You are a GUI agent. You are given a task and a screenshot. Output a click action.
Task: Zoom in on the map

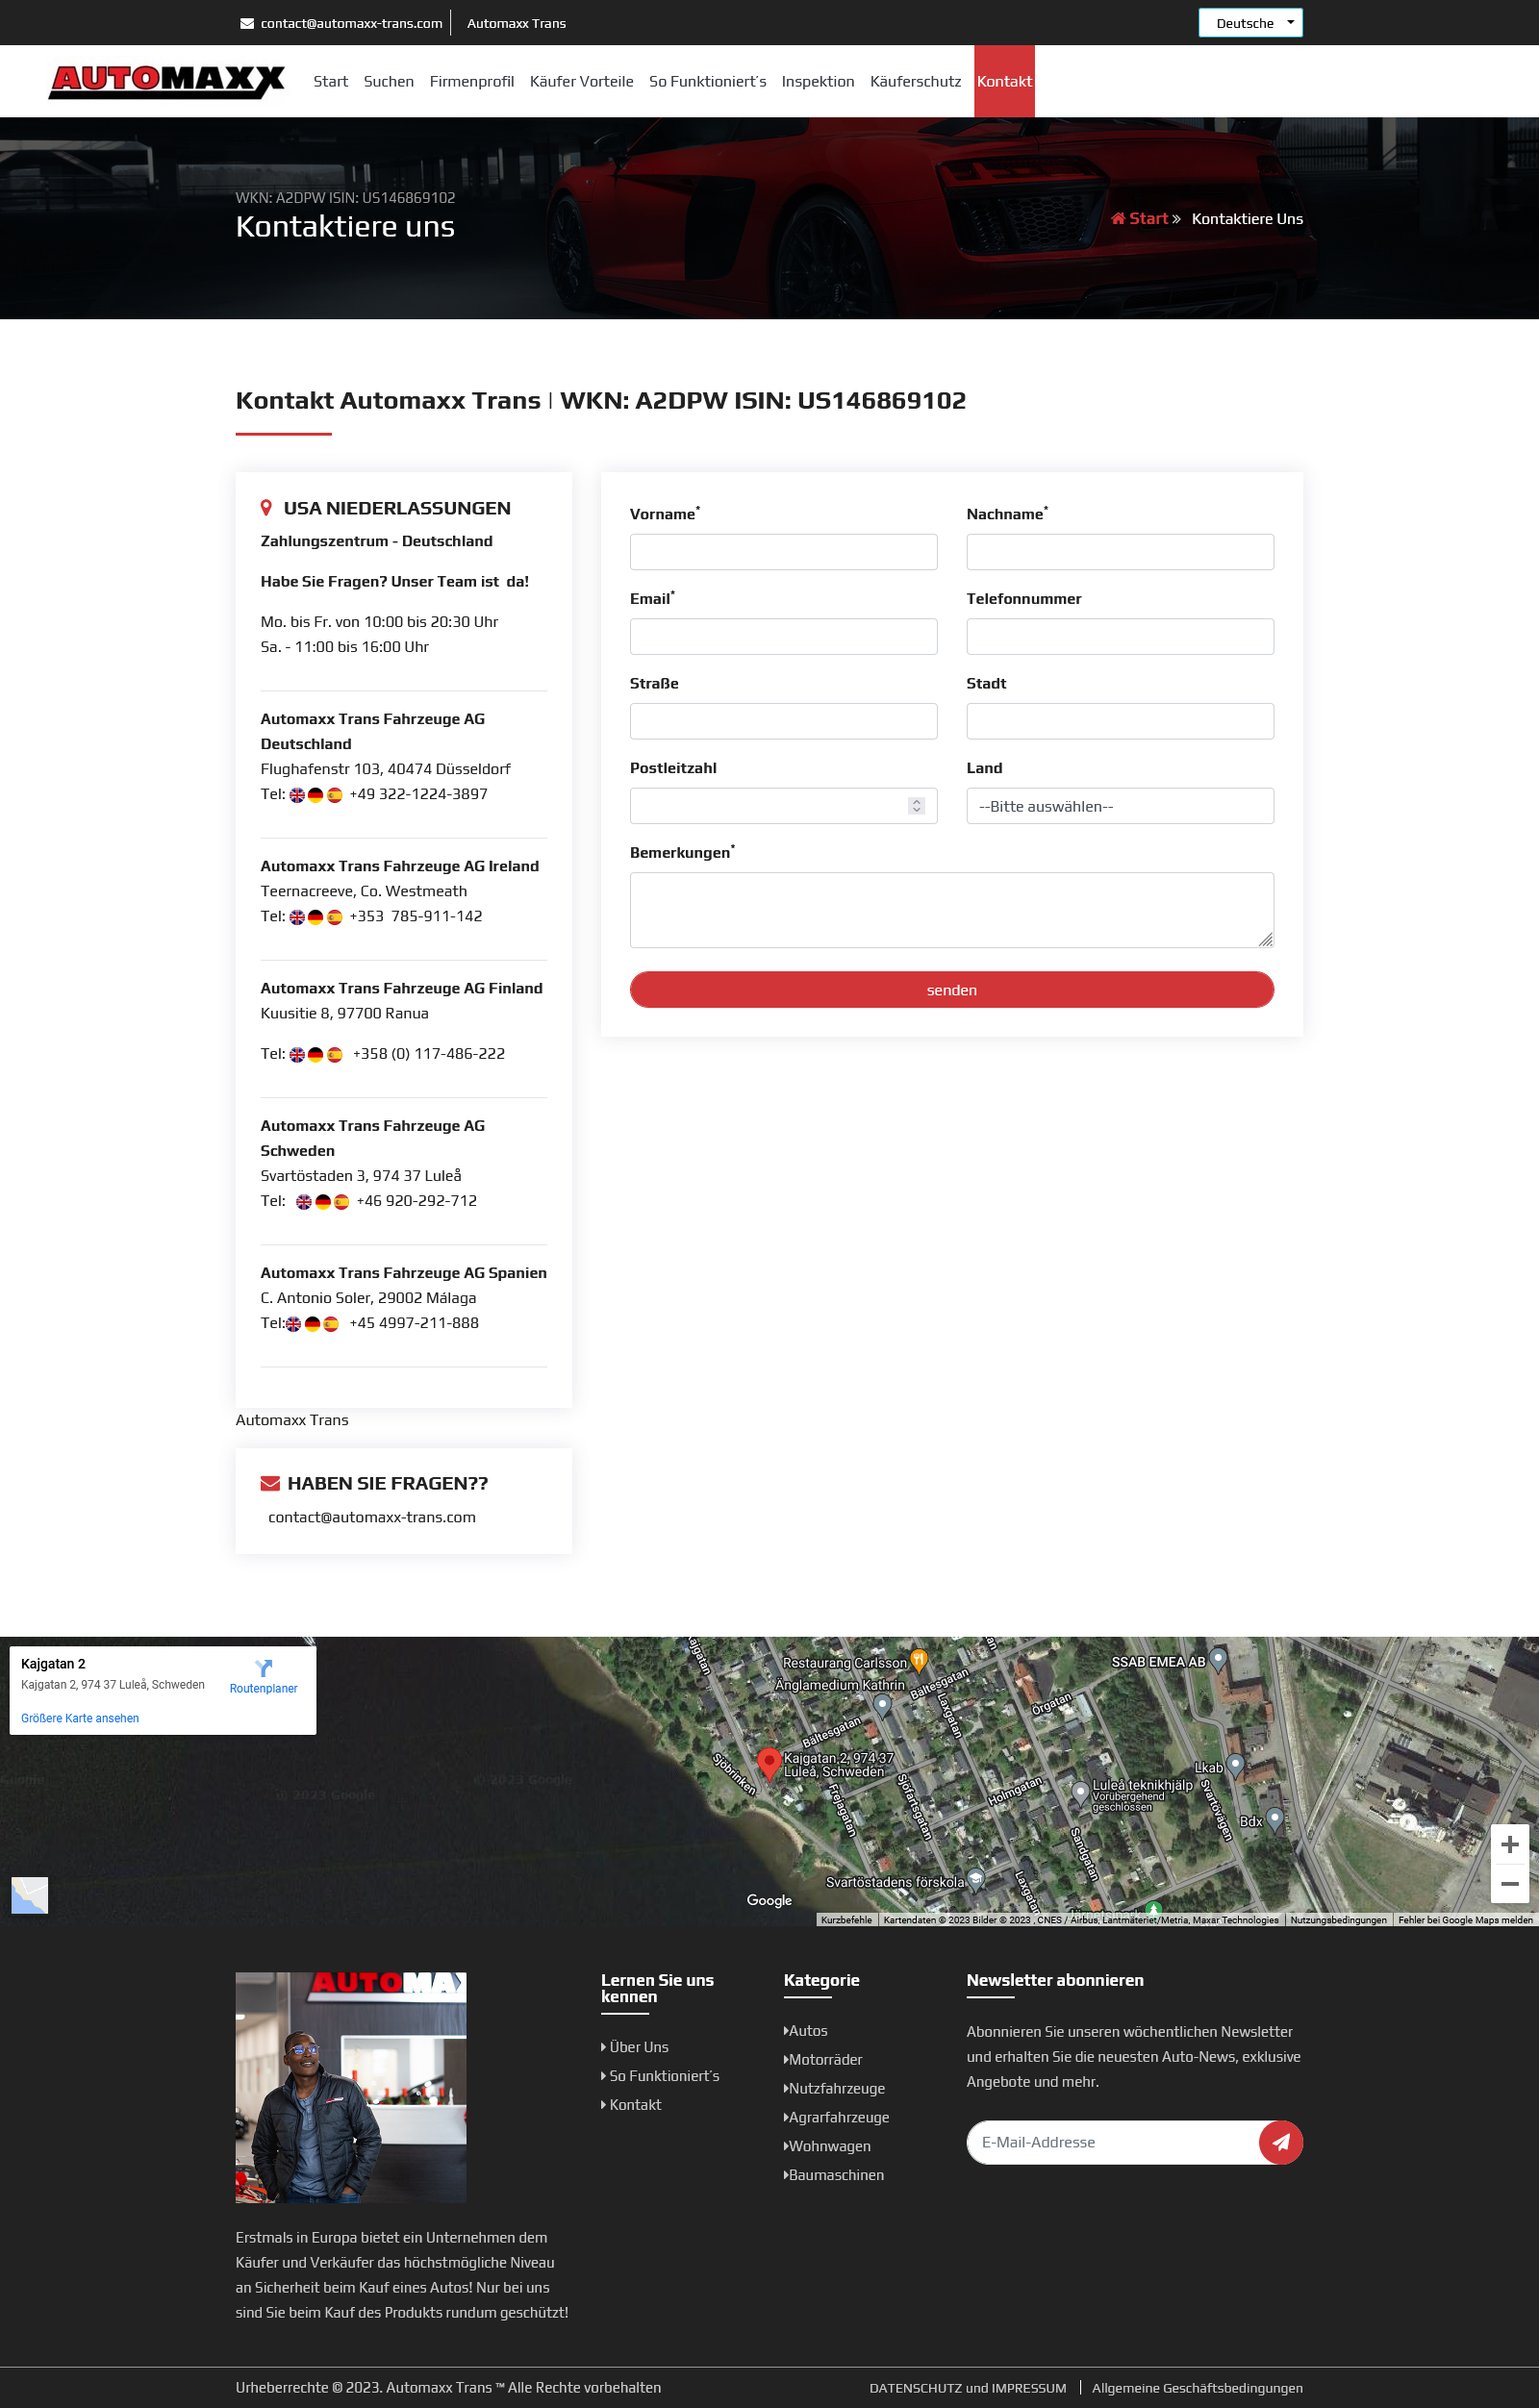click(1510, 1844)
